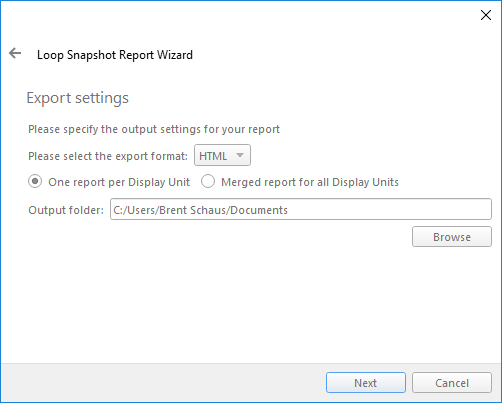502x403 pixels.
Task: Choose Merged report for all Display Units radio
Action: [208, 182]
